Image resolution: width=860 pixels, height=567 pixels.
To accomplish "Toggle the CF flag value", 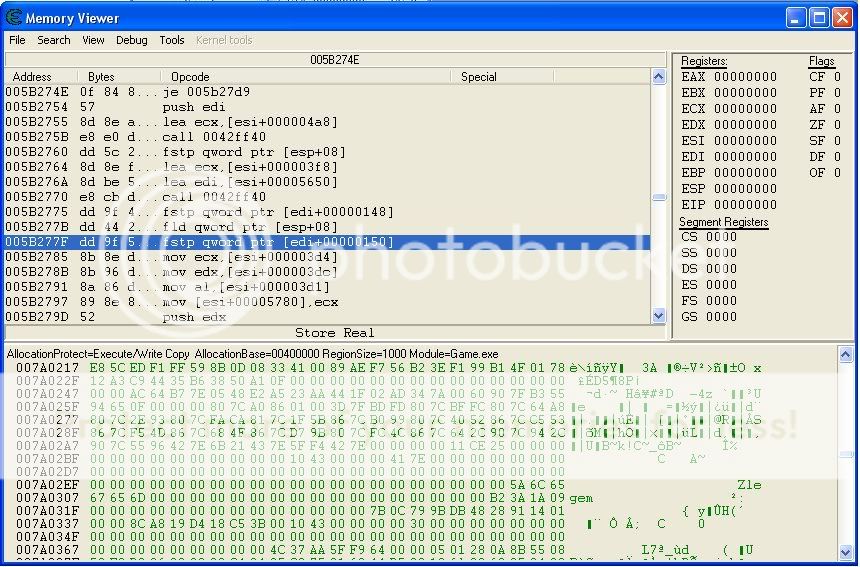I will tap(838, 77).
